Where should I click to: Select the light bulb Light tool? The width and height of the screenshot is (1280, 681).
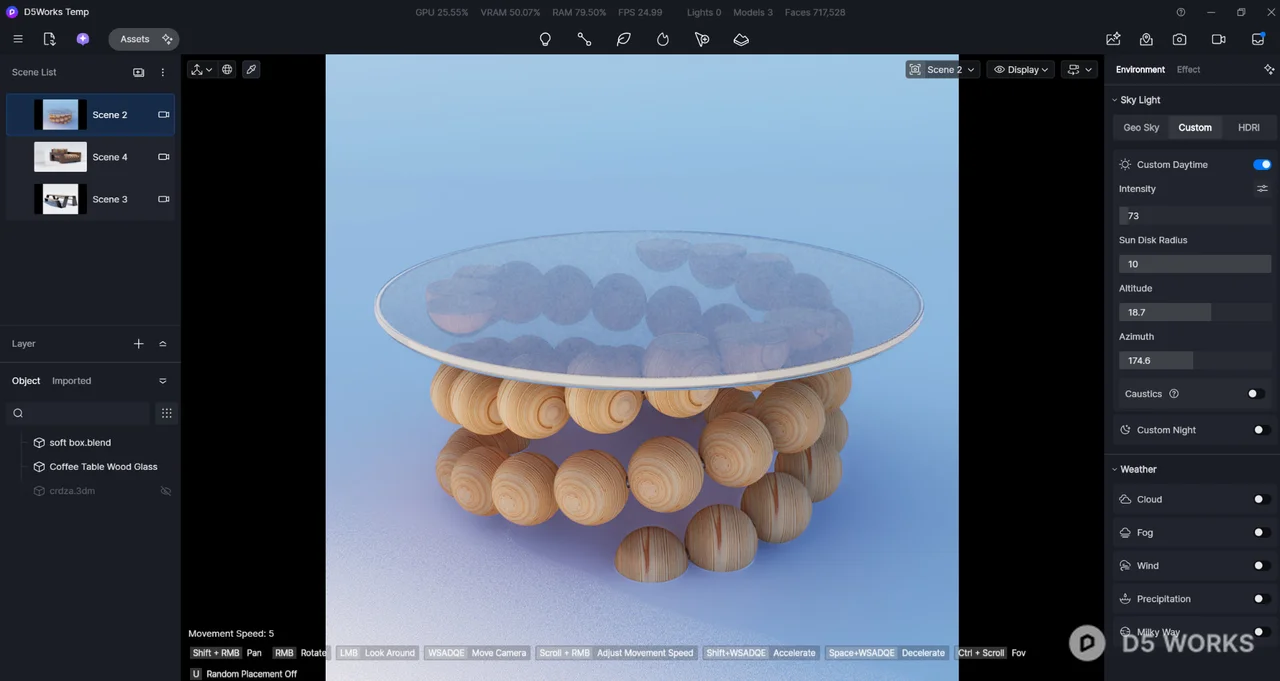coord(545,39)
